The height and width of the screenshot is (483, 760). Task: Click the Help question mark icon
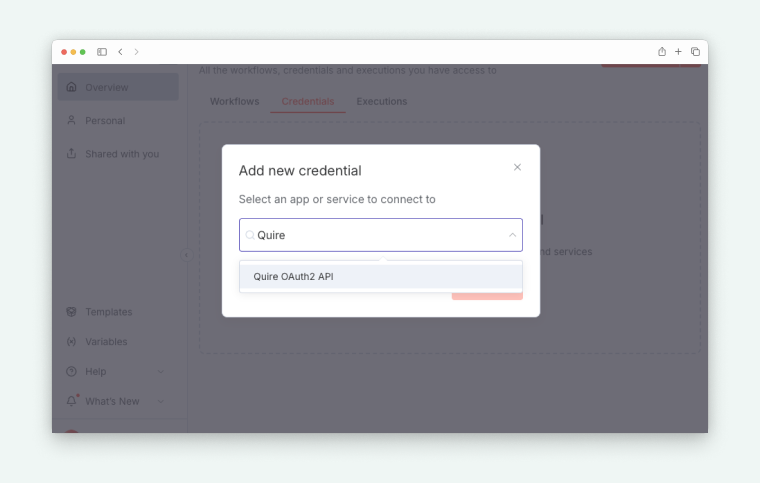pyautogui.click(x=71, y=372)
